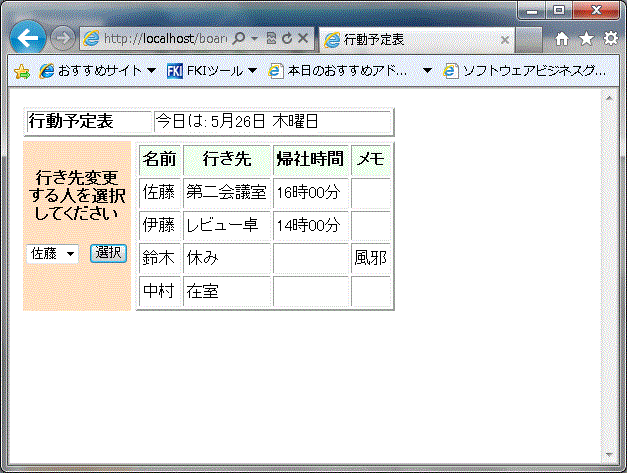Image resolution: width=627 pixels, height=473 pixels.
Task: Click the 帰社時間 column header
Action: (310, 159)
